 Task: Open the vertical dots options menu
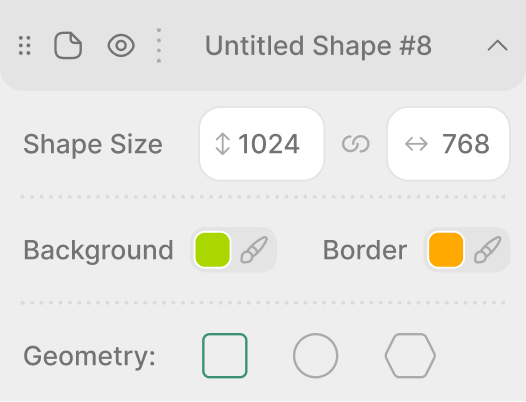tap(159, 45)
